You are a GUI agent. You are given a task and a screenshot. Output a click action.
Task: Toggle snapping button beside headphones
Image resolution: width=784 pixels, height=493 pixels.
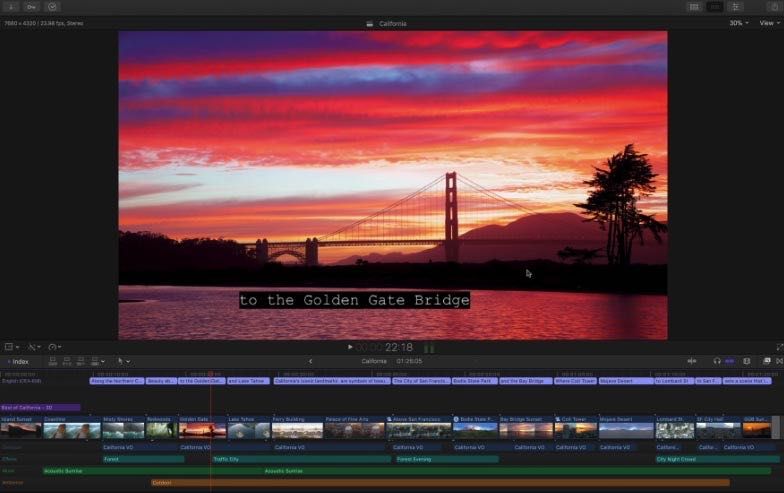pos(730,361)
